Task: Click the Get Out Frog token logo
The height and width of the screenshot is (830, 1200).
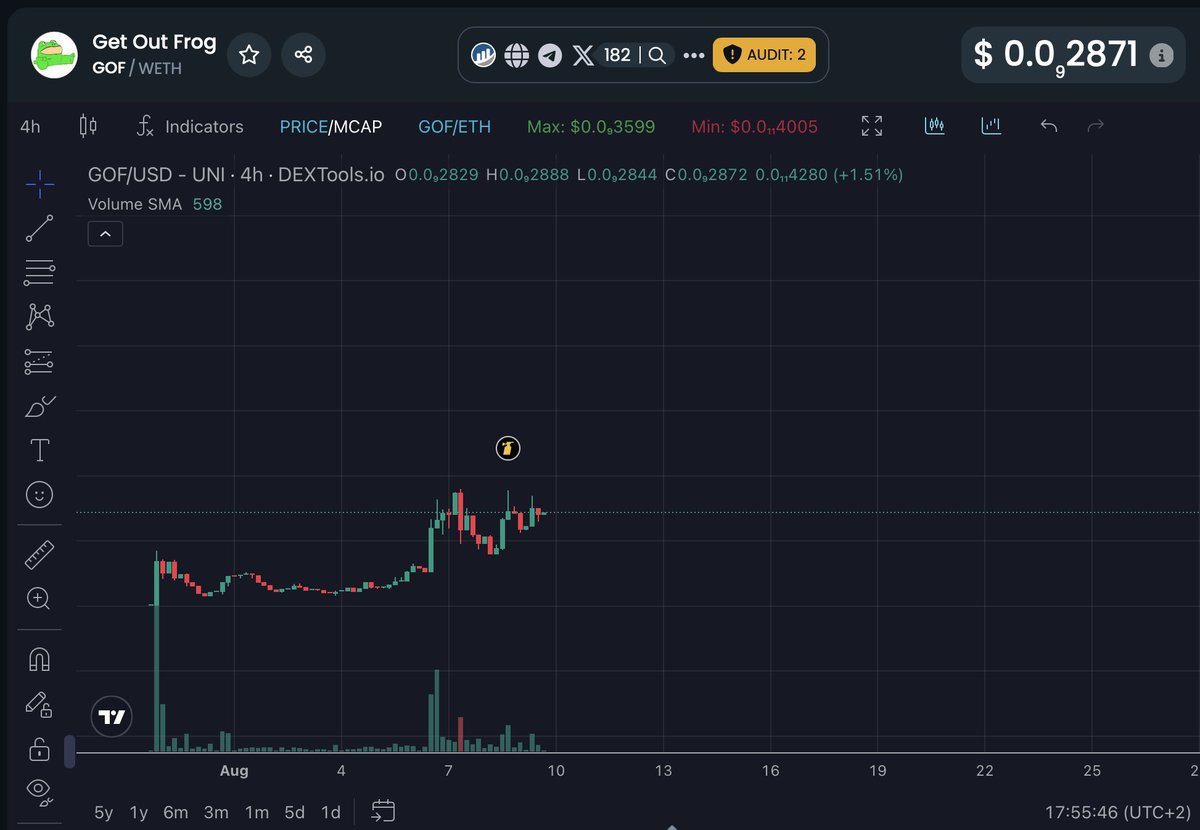Action: pyautogui.click(x=54, y=55)
